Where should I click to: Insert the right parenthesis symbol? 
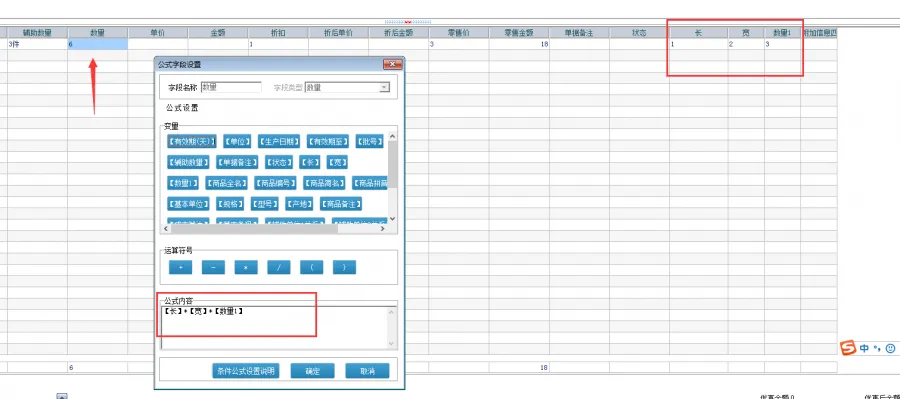click(x=344, y=268)
